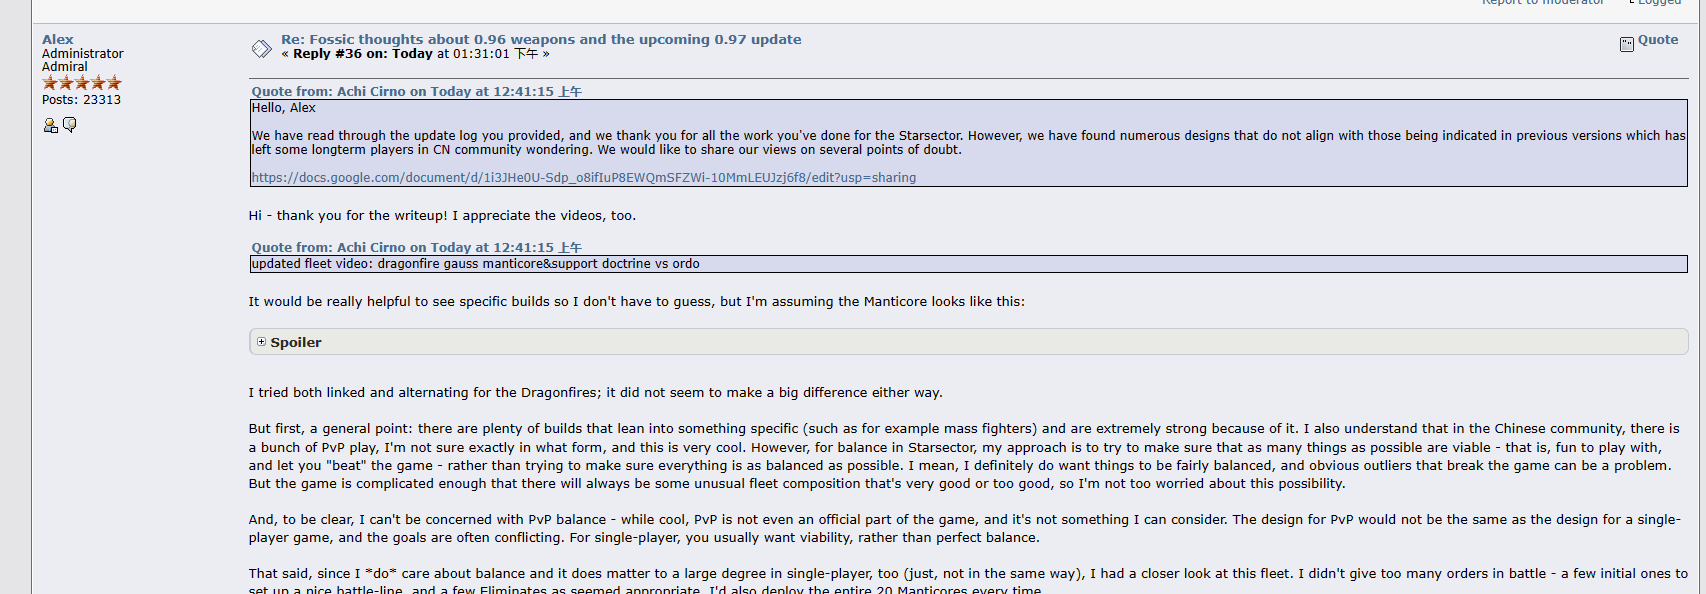Click the 'Logged' text at top right
Image resolution: width=1706 pixels, height=594 pixels.
(x=1660, y=3)
